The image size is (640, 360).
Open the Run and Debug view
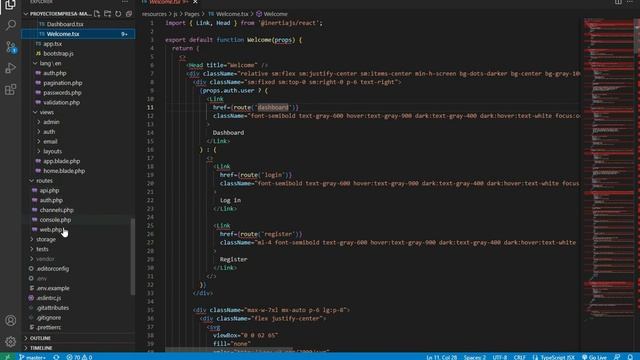[x=11, y=68]
